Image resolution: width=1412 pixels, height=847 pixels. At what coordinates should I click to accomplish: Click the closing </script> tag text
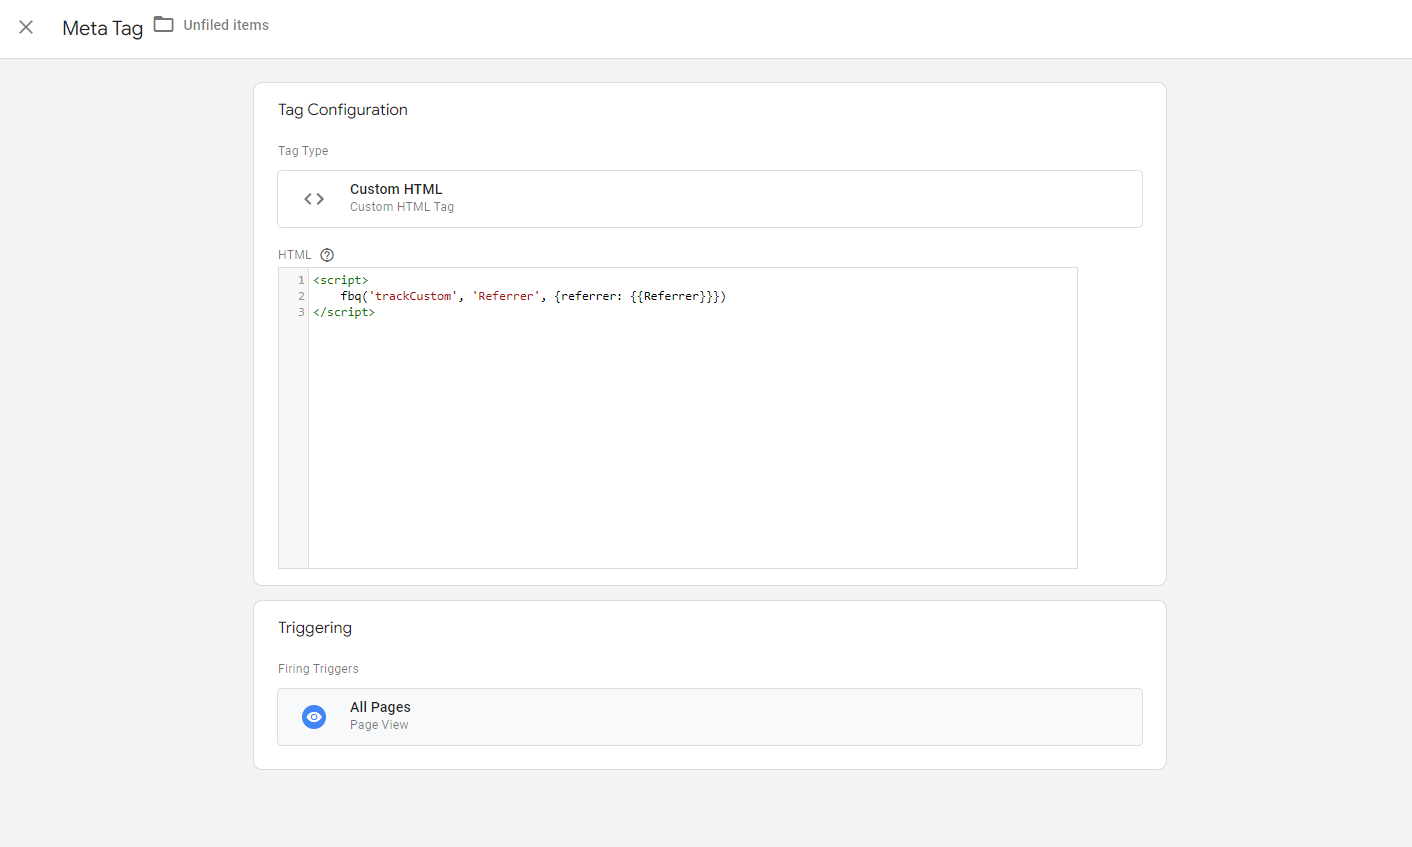(344, 312)
